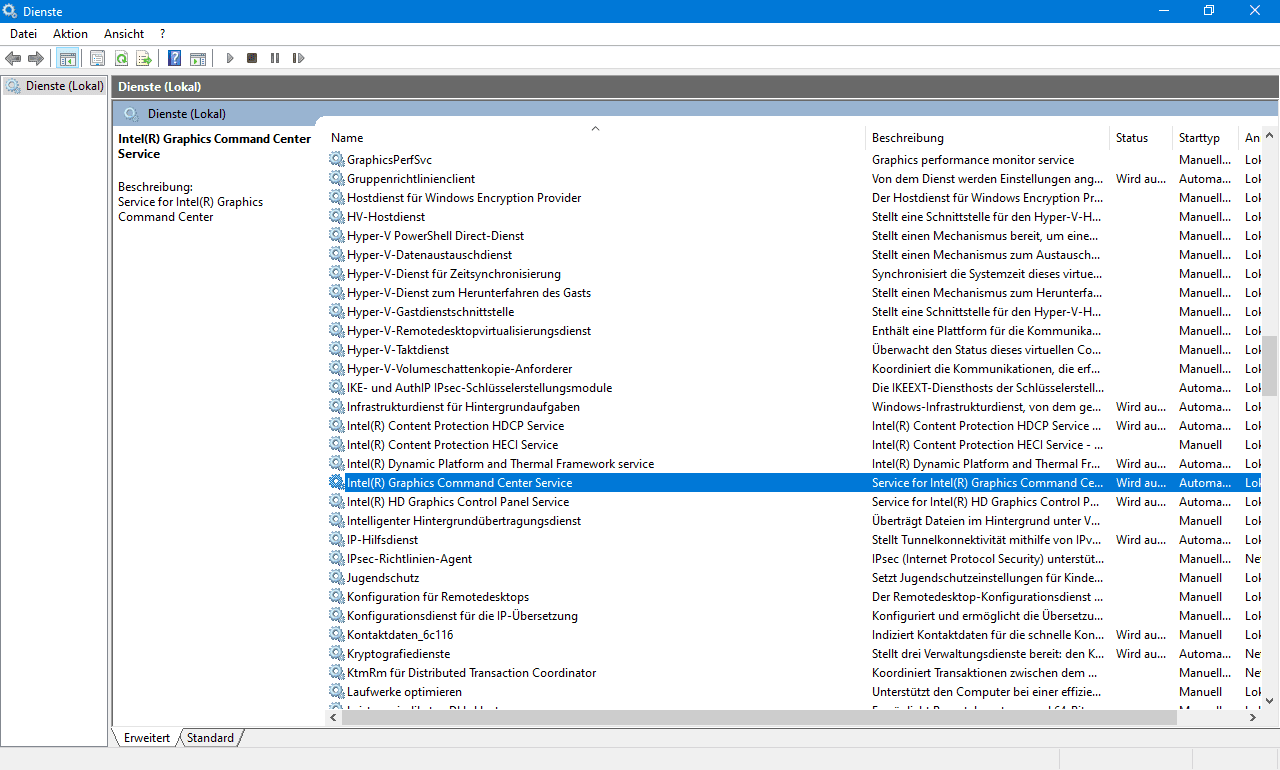Select the Intel(R) Graphics Command Center Service row
1280x770 pixels.
click(x=795, y=483)
